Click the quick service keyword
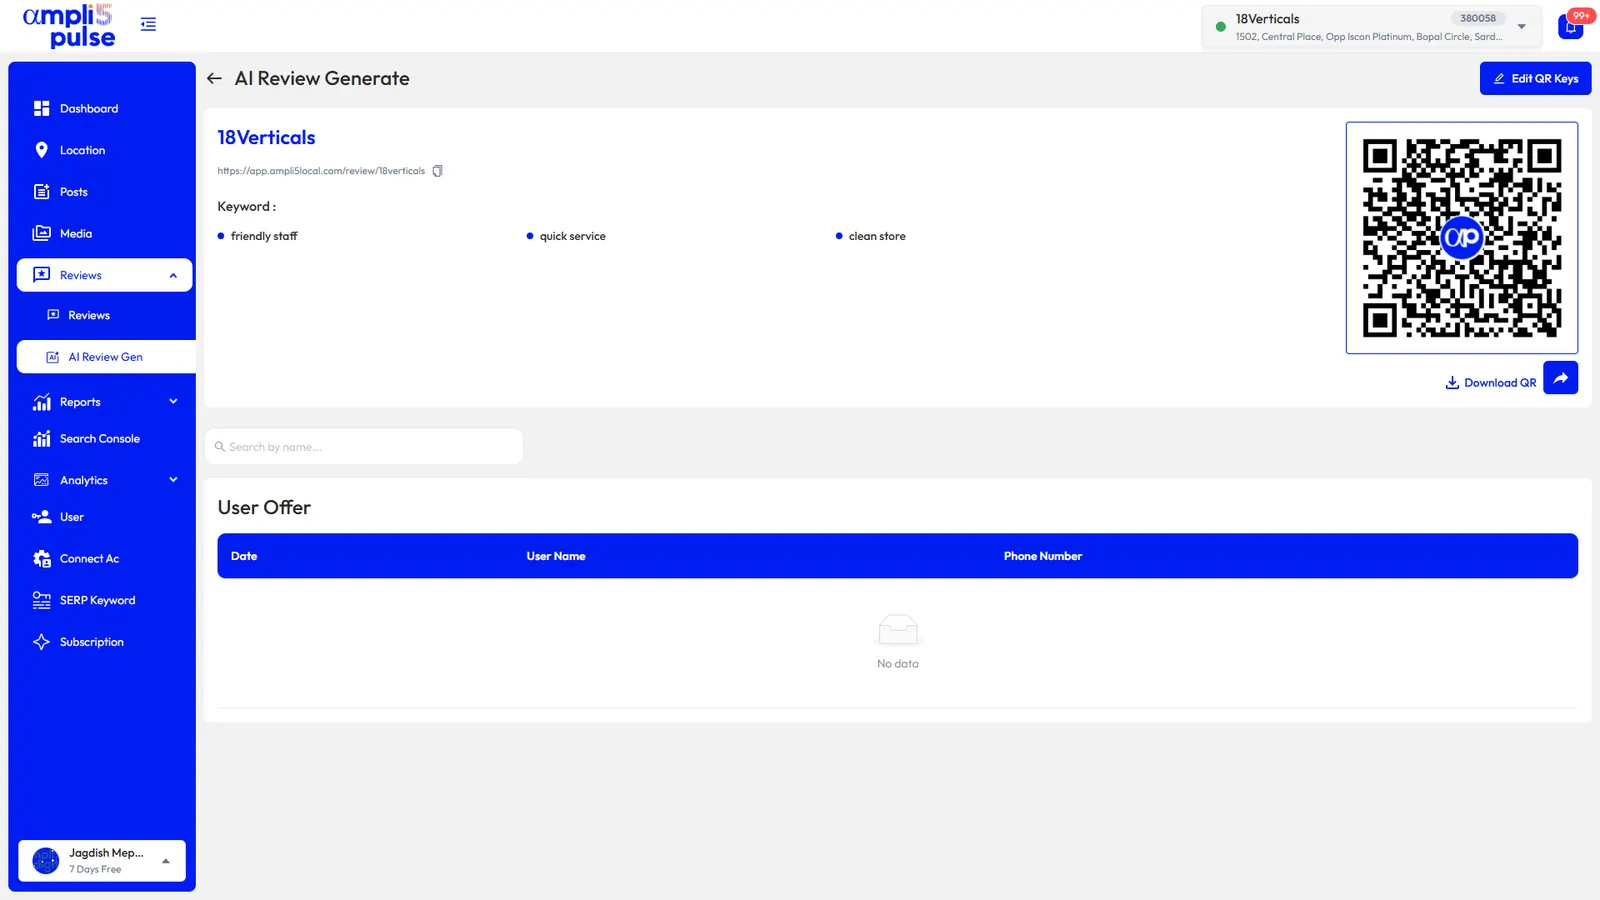The image size is (1600, 900). 573,236
